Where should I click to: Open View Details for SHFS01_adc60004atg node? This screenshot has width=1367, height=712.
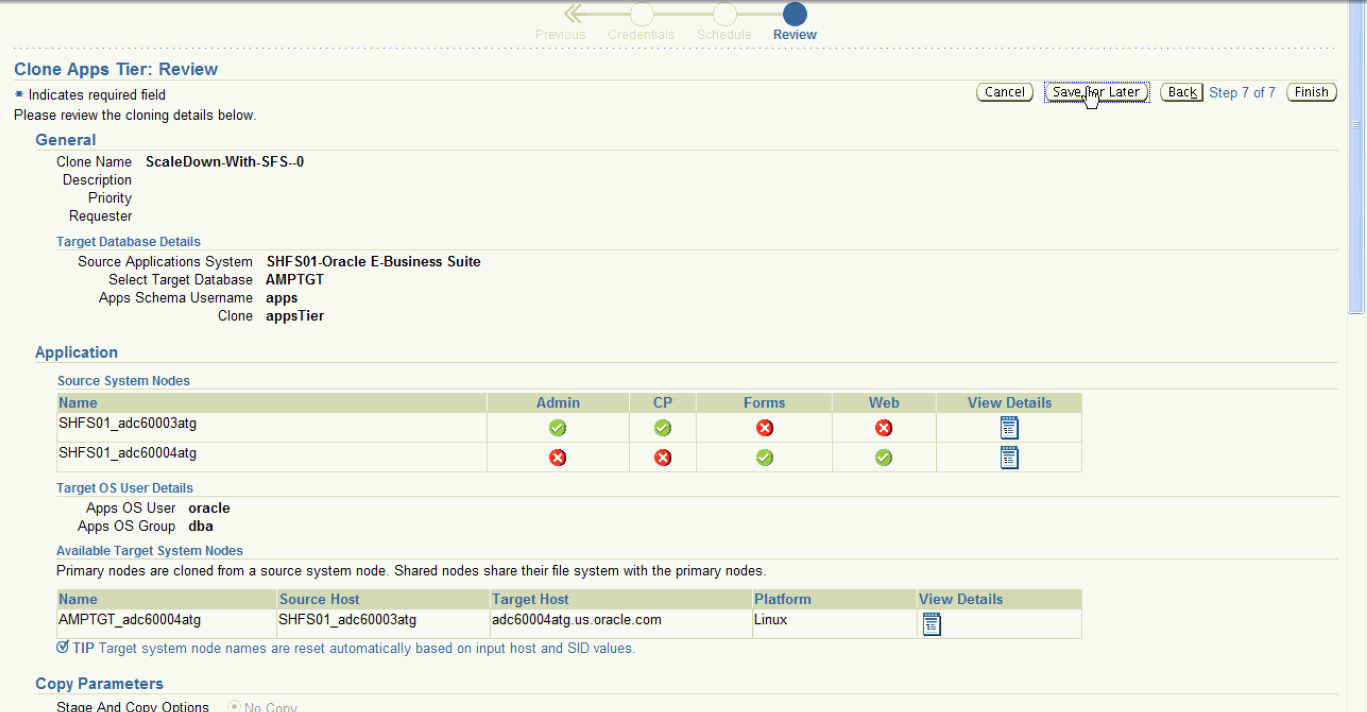[x=1009, y=457]
